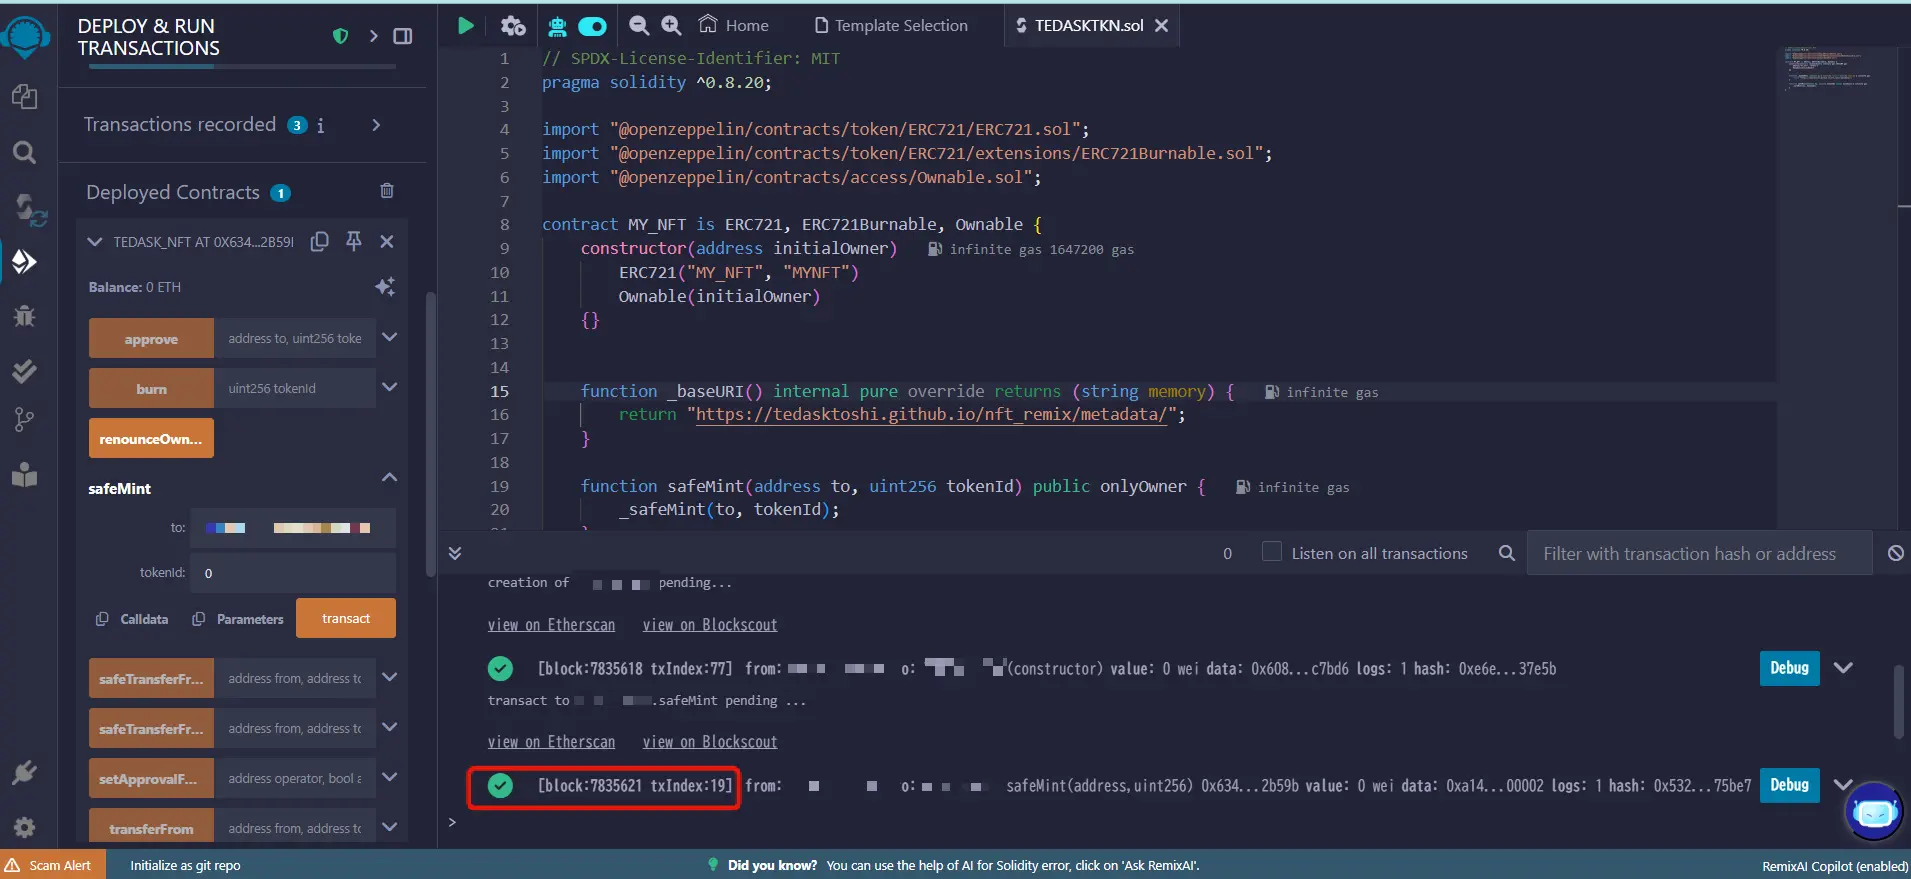Image resolution: width=1911 pixels, height=879 pixels.
Task: Click the info icon beside Transactions recorded
Action: [320, 126]
